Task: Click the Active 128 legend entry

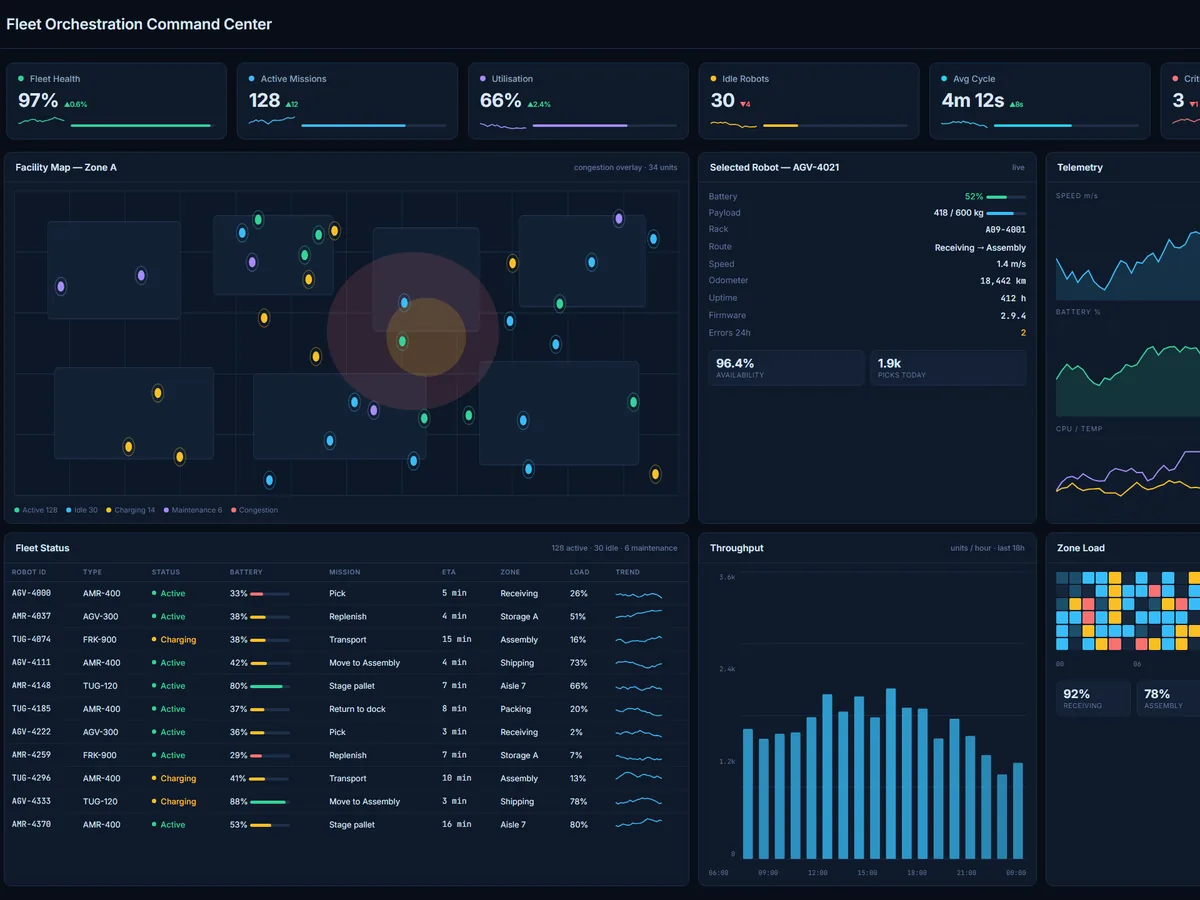Action: [36, 510]
